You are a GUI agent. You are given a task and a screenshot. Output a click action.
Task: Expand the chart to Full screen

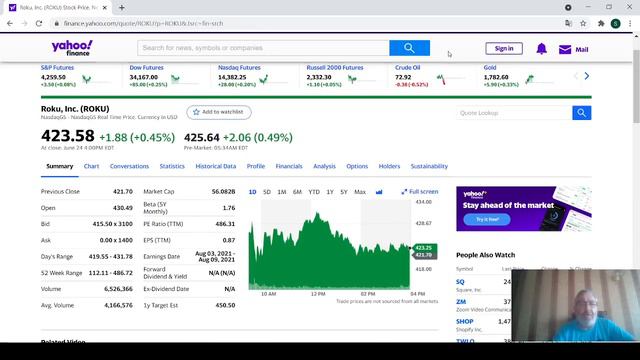pyautogui.click(x=420, y=191)
